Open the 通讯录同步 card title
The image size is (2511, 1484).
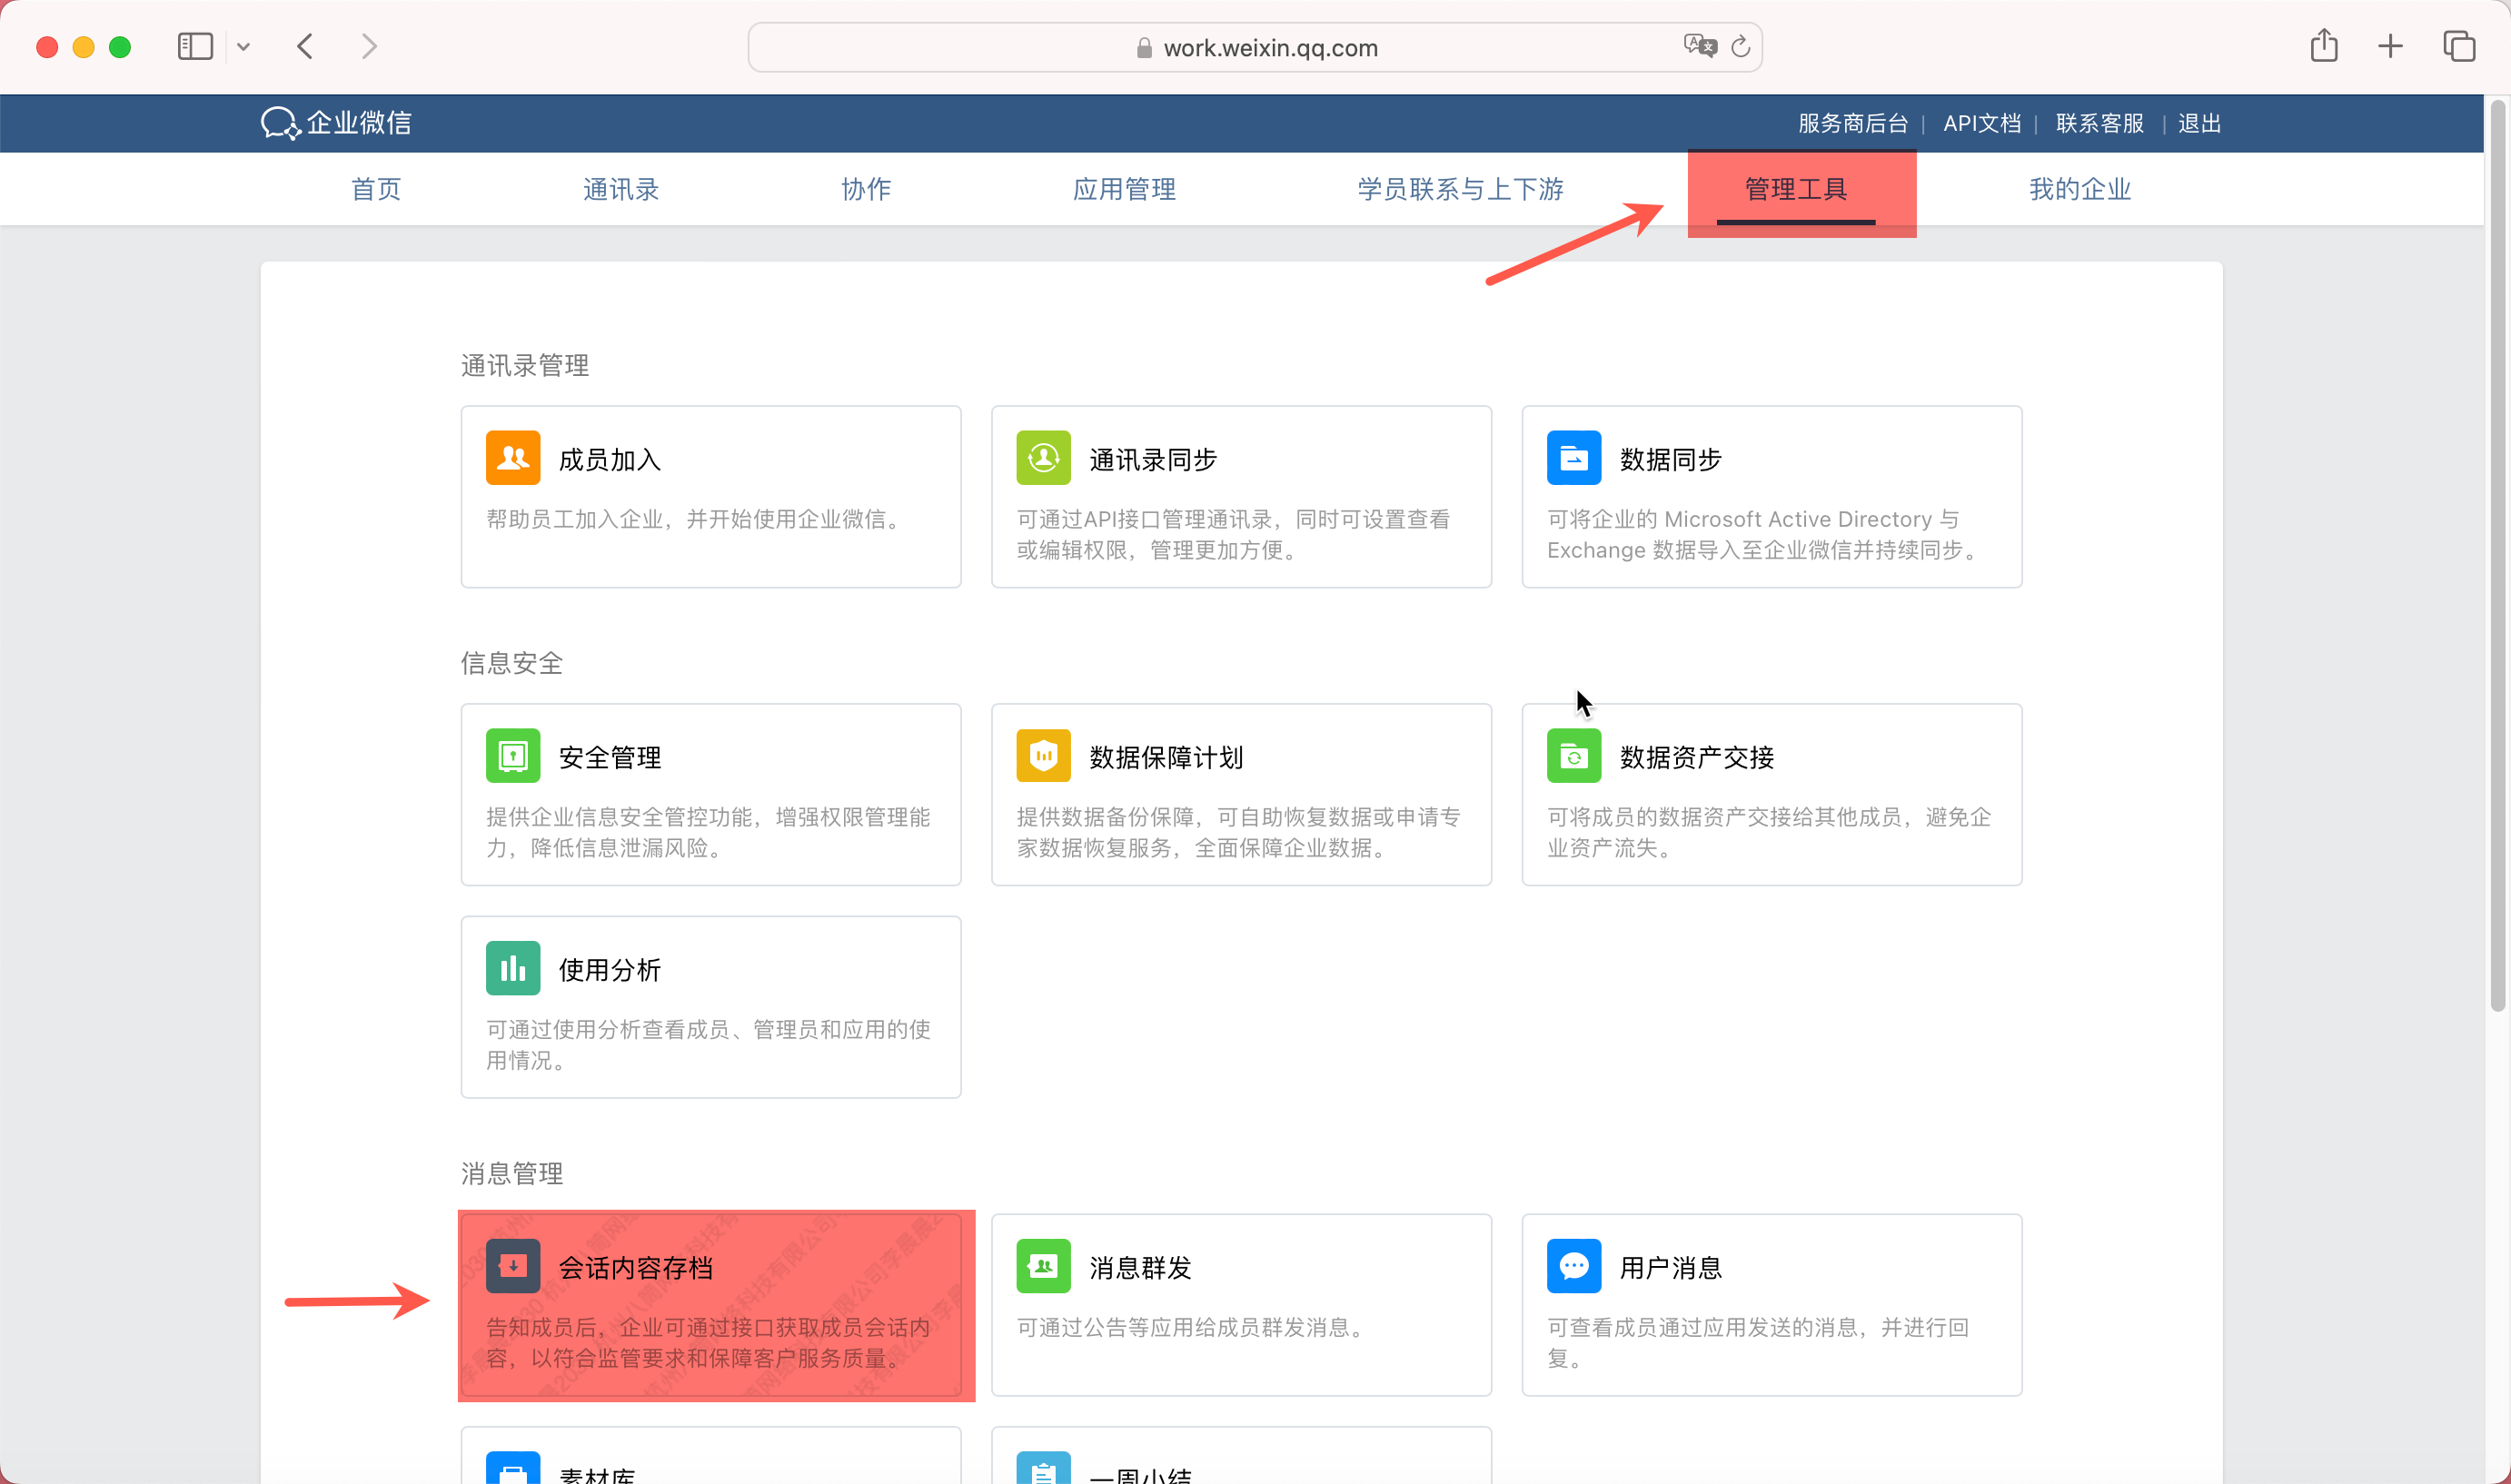coord(1153,459)
